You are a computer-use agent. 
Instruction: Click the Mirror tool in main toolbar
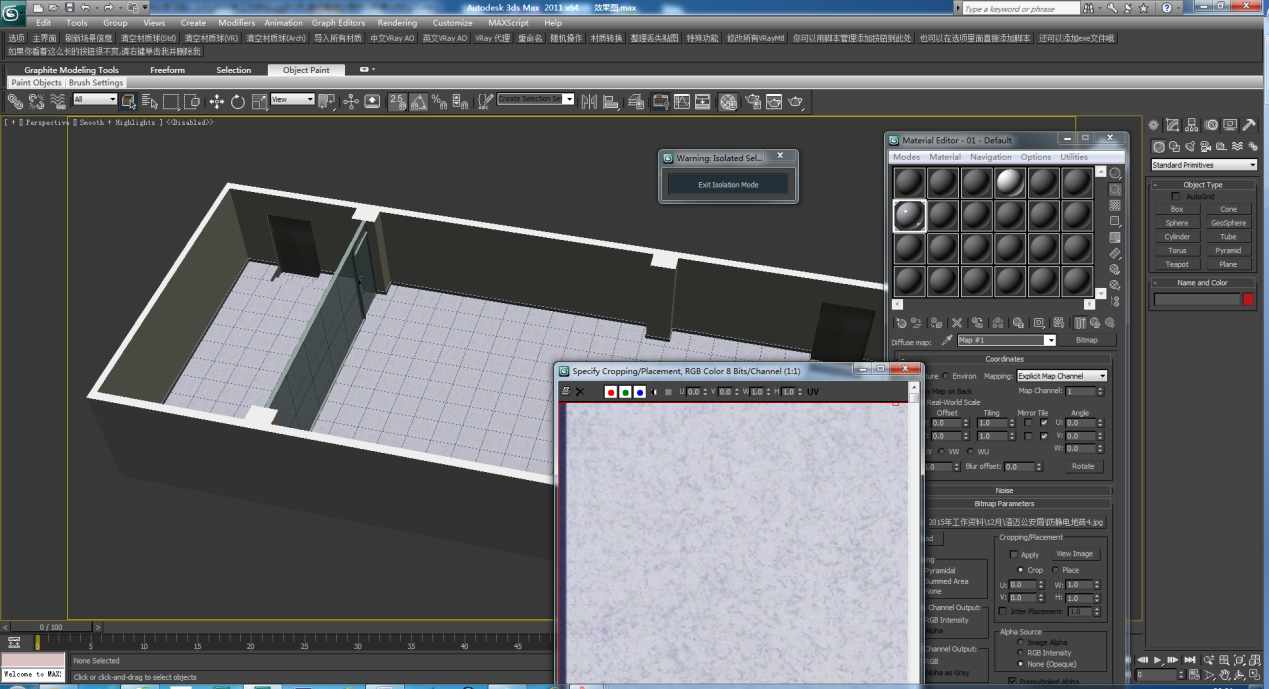pyautogui.click(x=588, y=101)
